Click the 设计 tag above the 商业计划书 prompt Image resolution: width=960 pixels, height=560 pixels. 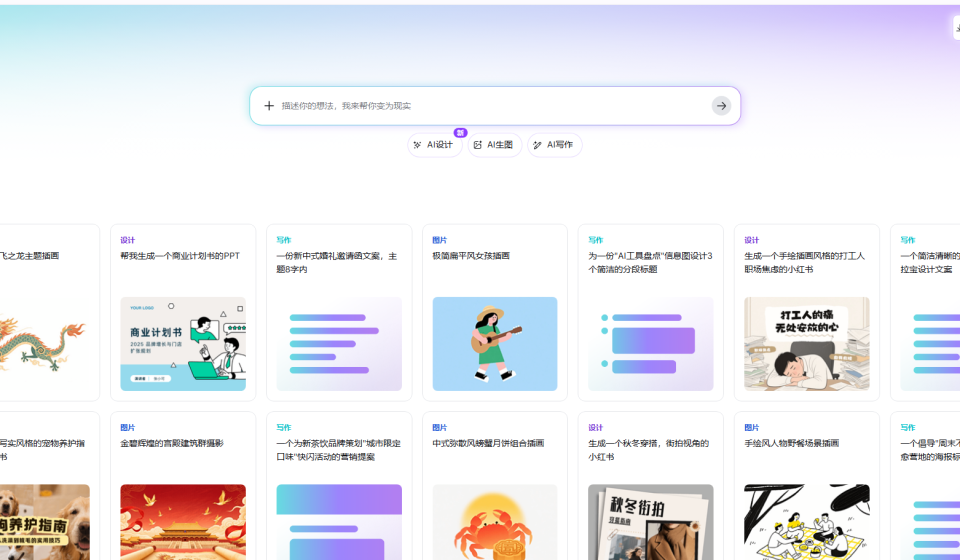point(127,240)
